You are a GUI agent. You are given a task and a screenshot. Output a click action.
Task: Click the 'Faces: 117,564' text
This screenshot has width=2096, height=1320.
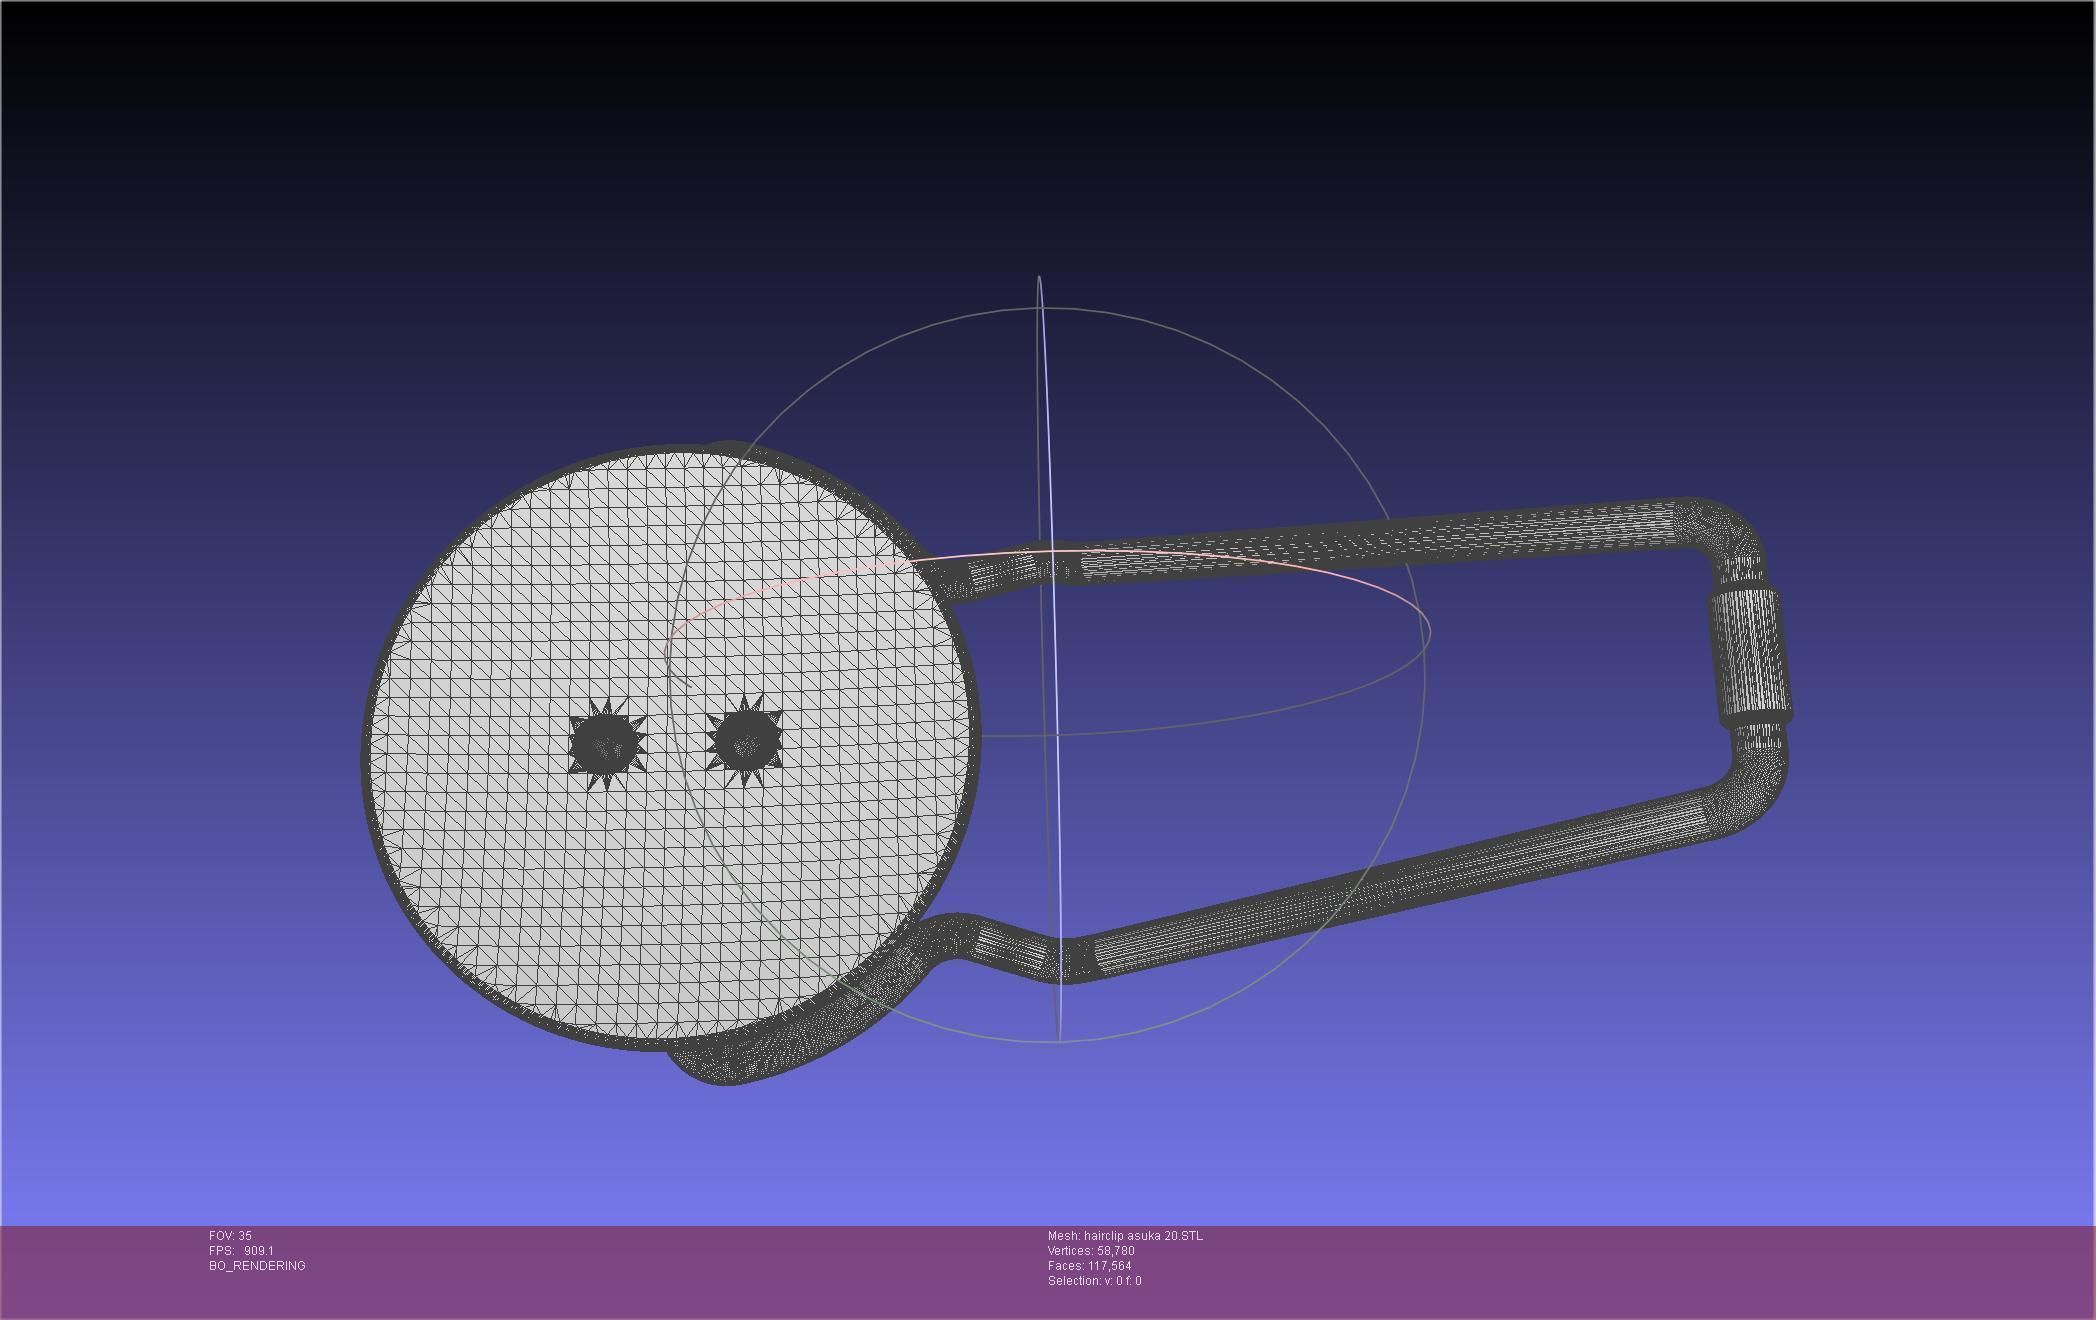[x=1089, y=1266]
